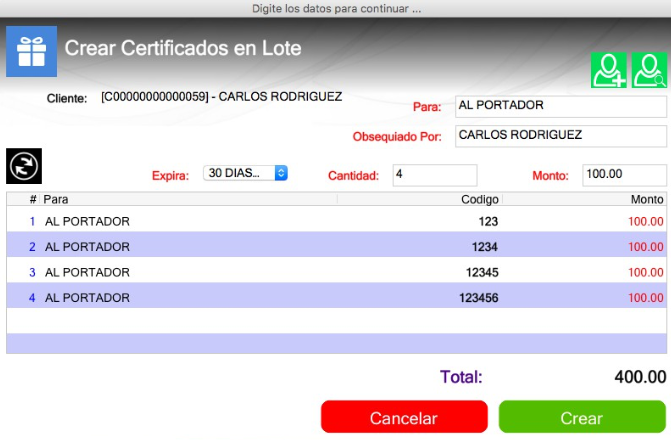The height and width of the screenshot is (440, 671).
Task: Click the Codigo column header
Action: pos(420,199)
